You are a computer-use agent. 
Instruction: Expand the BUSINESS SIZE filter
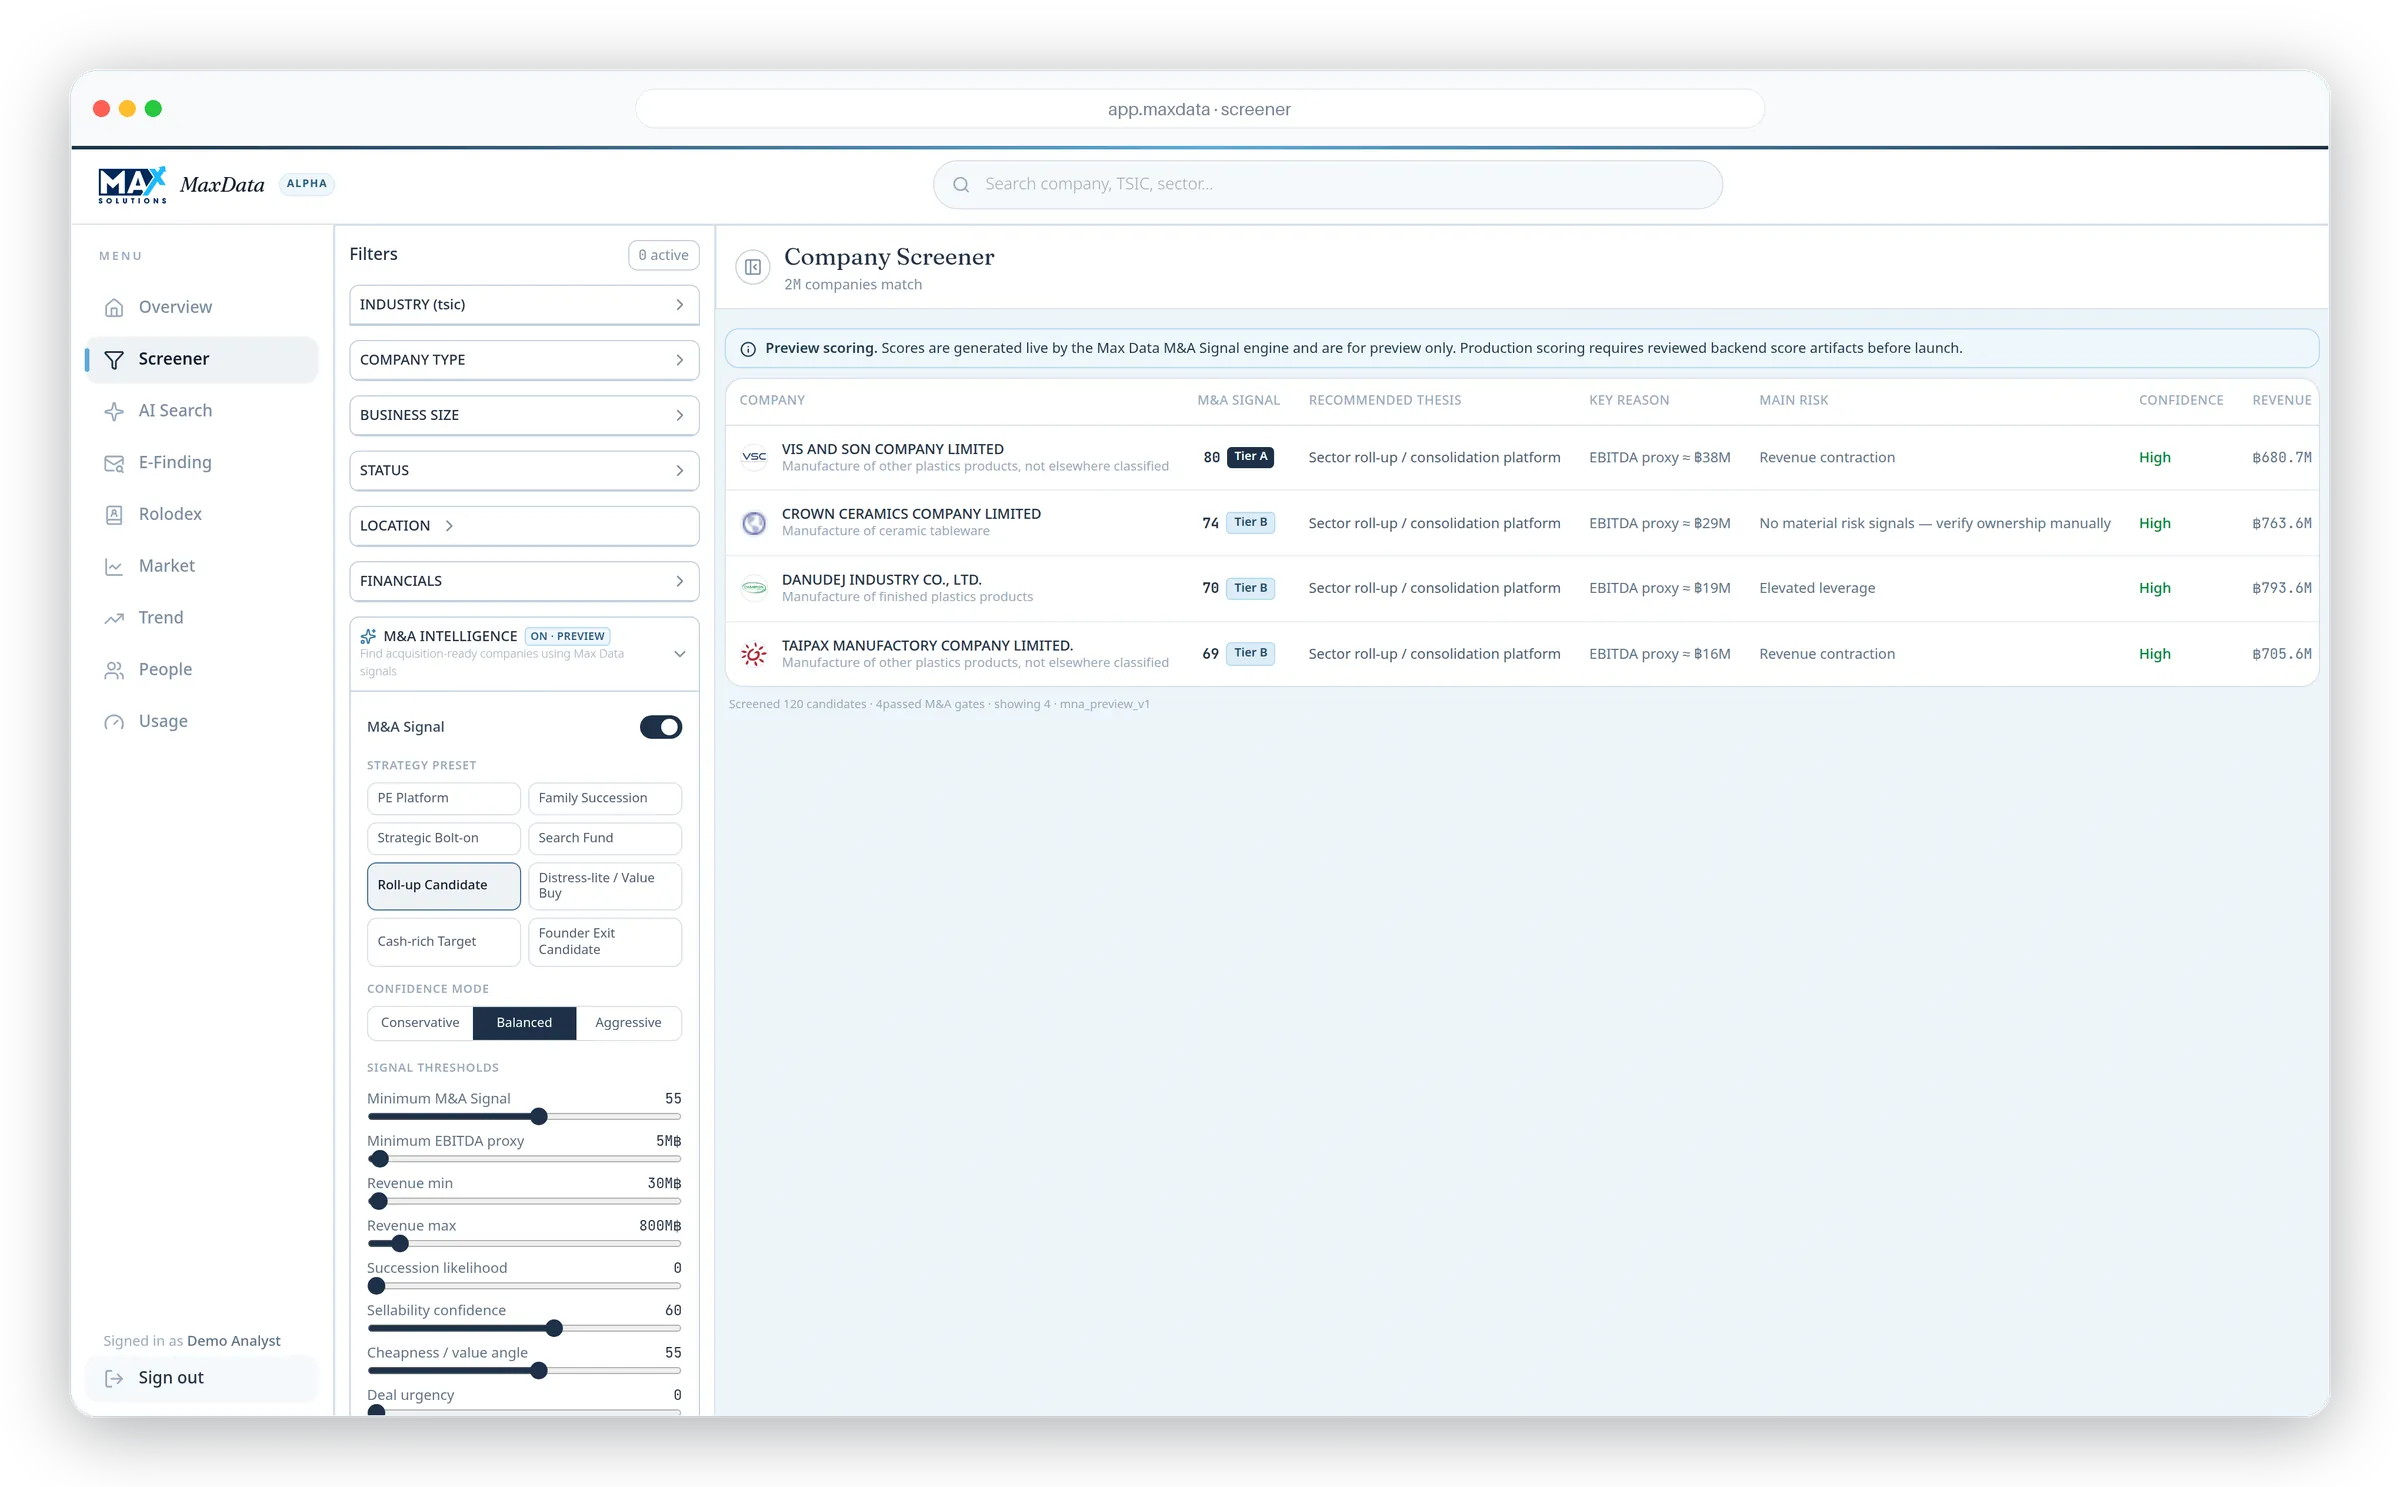pyautogui.click(x=524, y=415)
